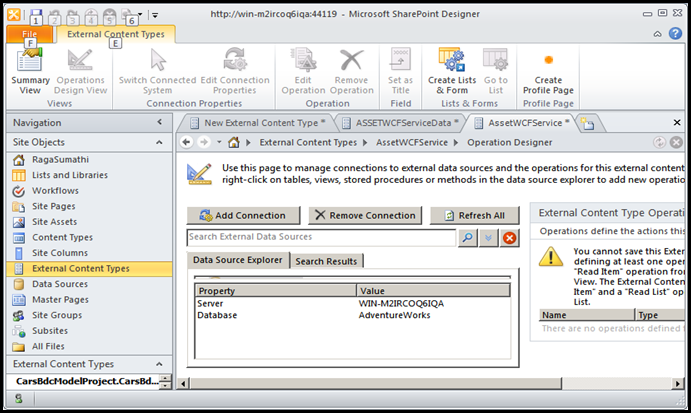691x413 pixels.
Task: Start Create Profile Page
Action: [x=548, y=72]
